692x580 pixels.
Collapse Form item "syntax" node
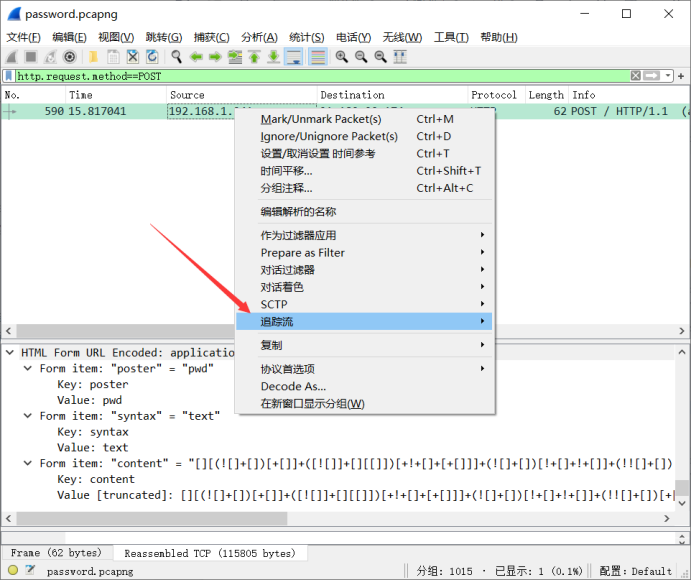click(28, 416)
